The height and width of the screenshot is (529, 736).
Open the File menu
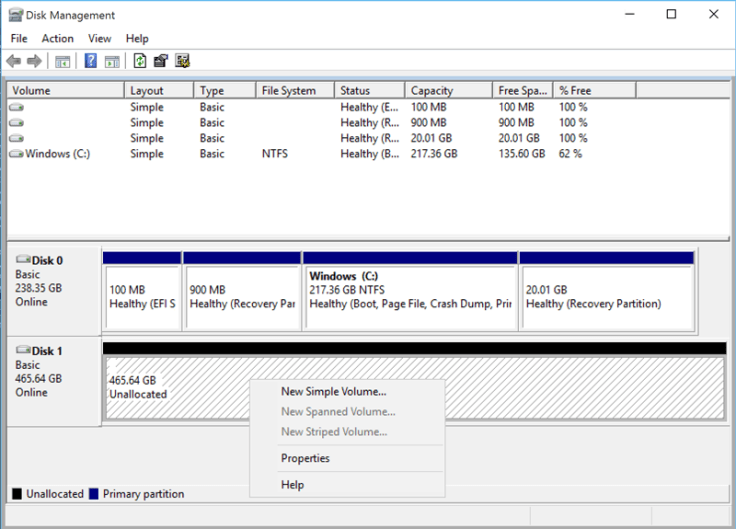[x=19, y=38]
